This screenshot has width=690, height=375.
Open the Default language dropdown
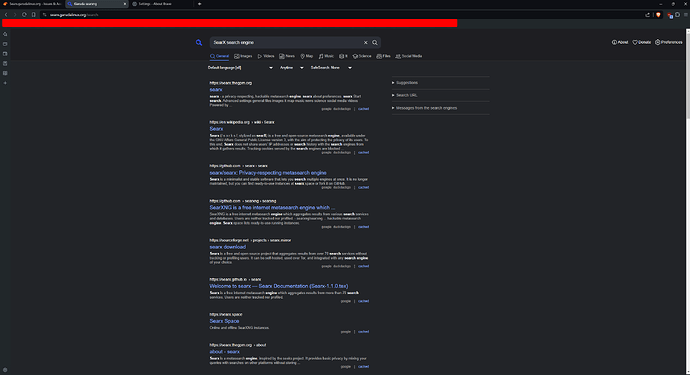point(240,68)
